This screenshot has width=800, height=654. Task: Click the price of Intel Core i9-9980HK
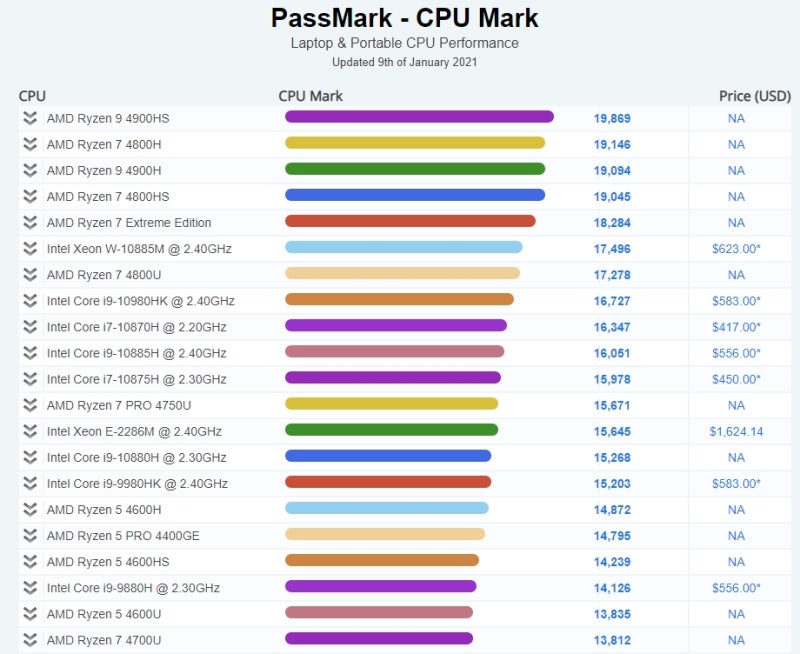[736, 484]
